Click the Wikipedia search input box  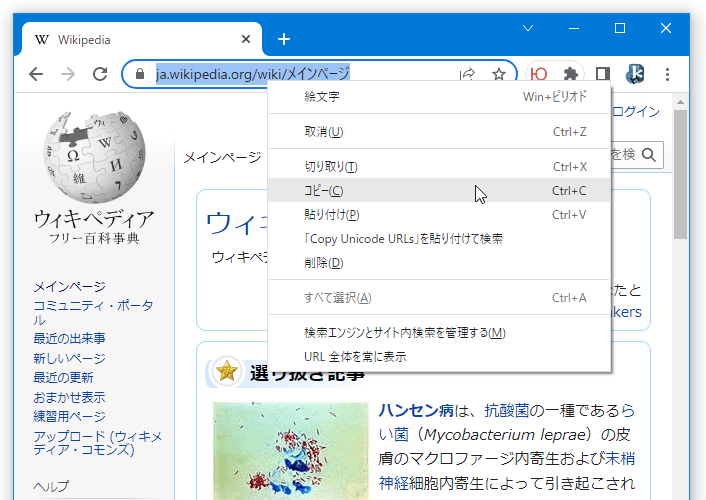(x=625, y=155)
